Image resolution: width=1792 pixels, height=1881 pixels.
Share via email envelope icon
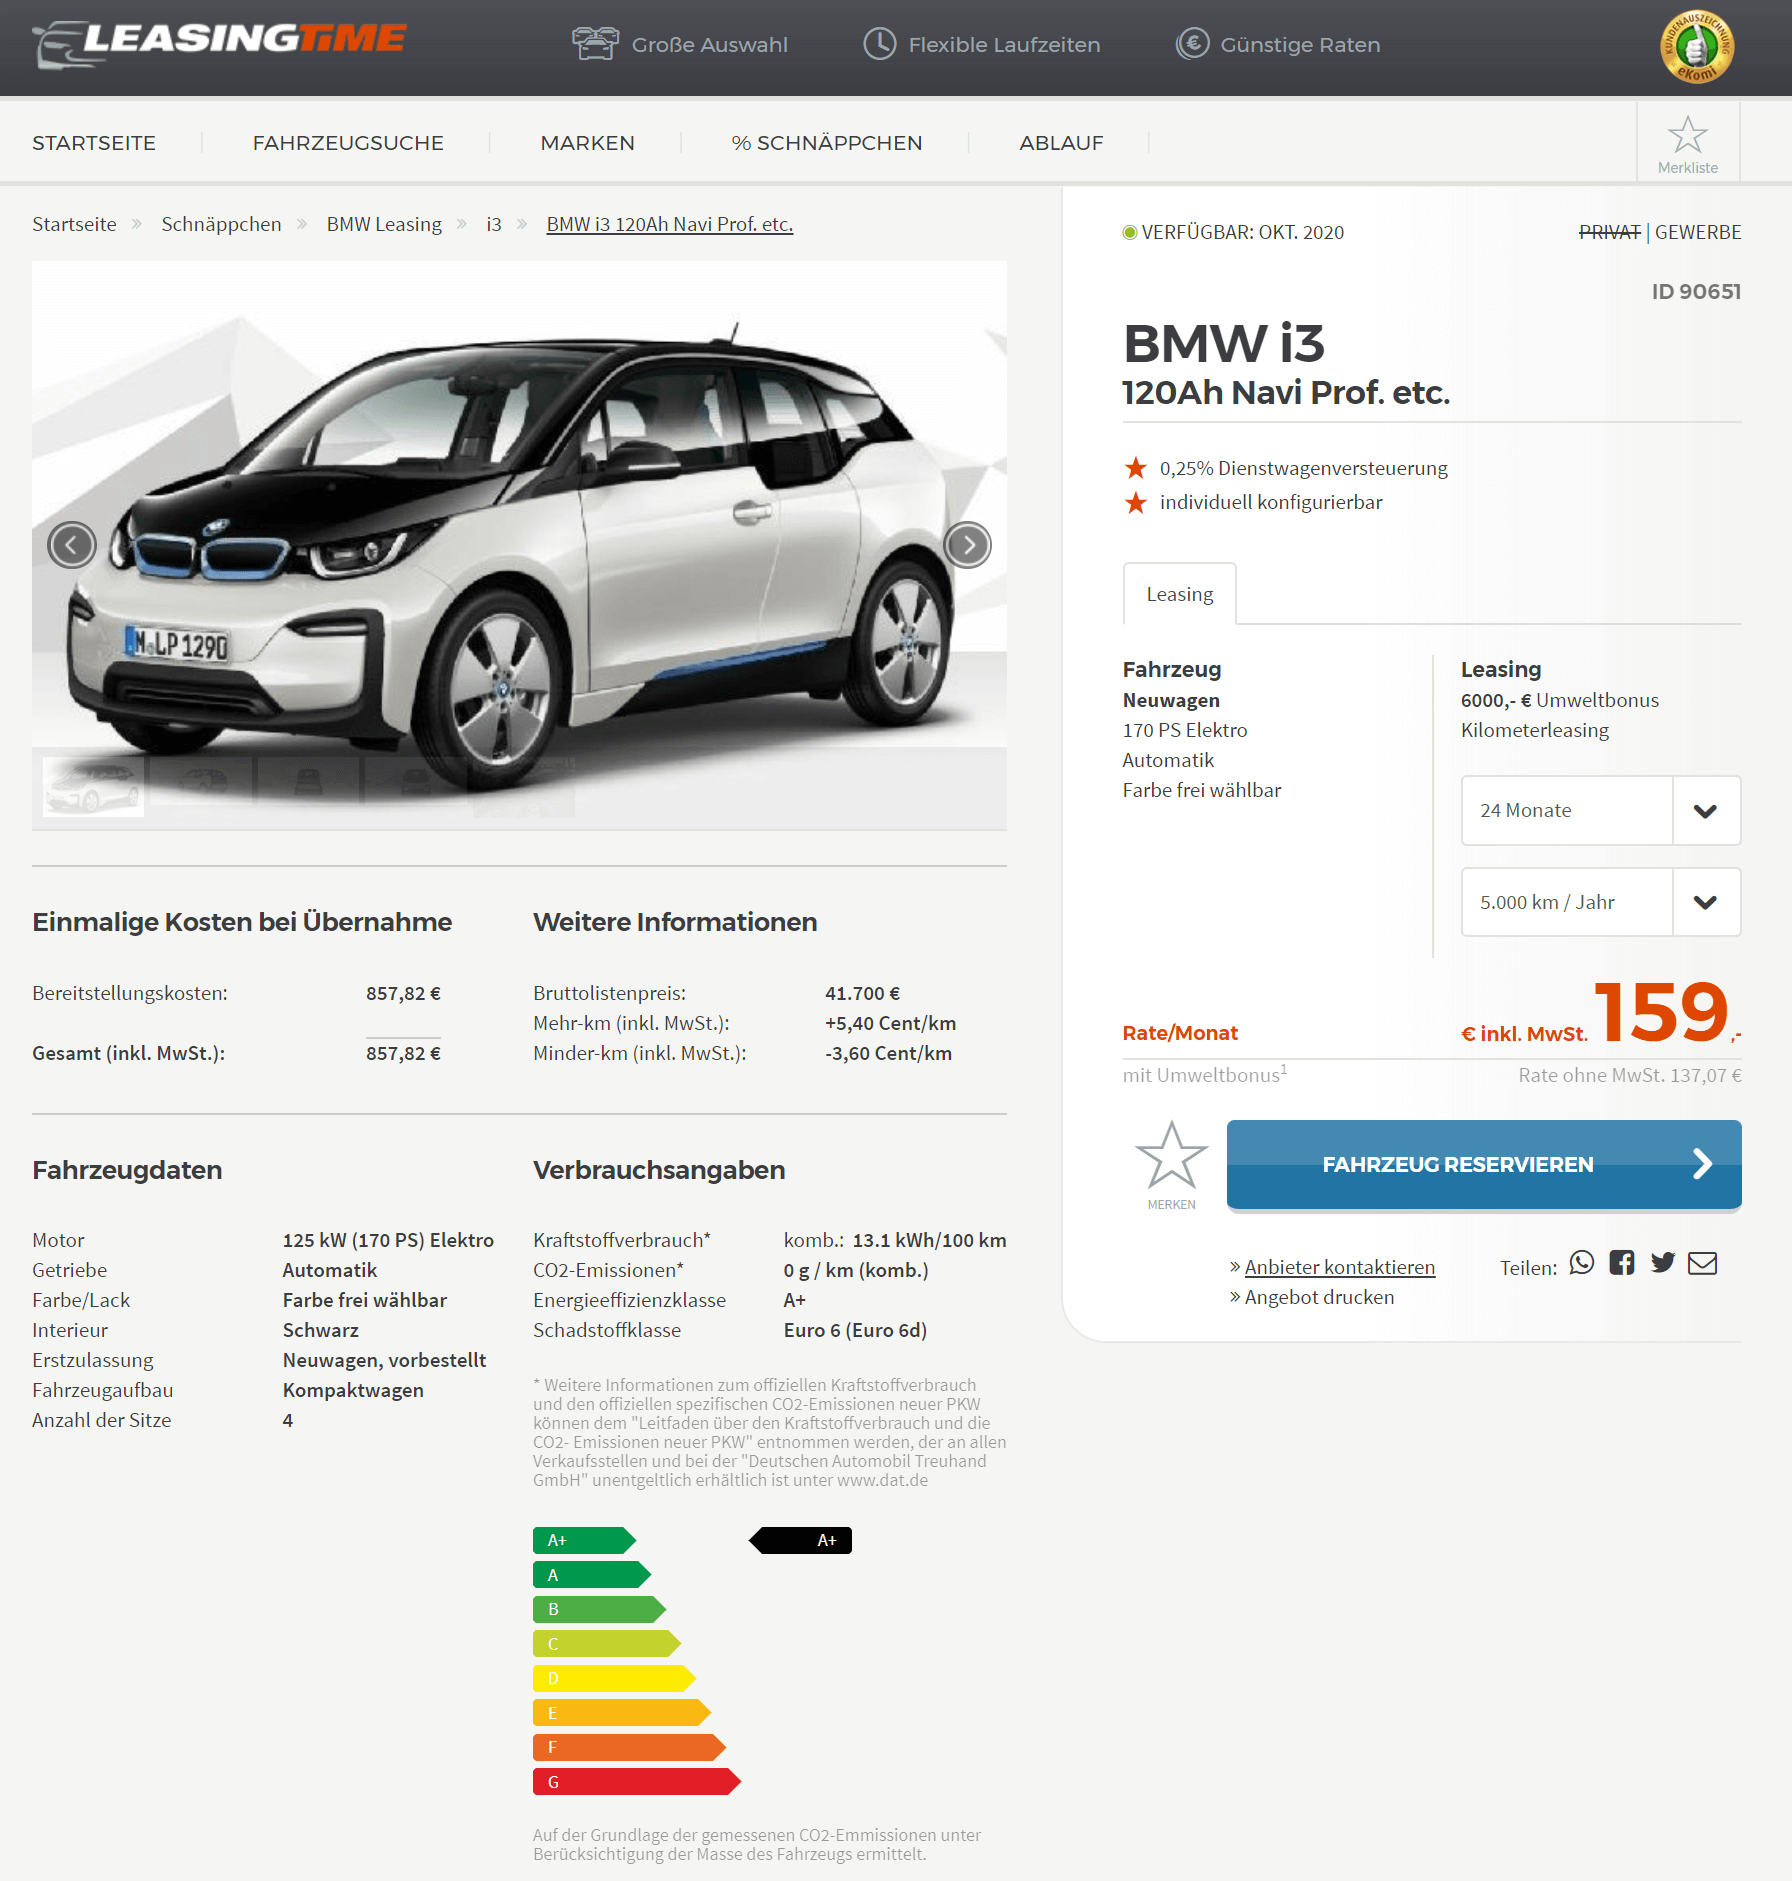pyautogui.click(x=1702, y=1263)
